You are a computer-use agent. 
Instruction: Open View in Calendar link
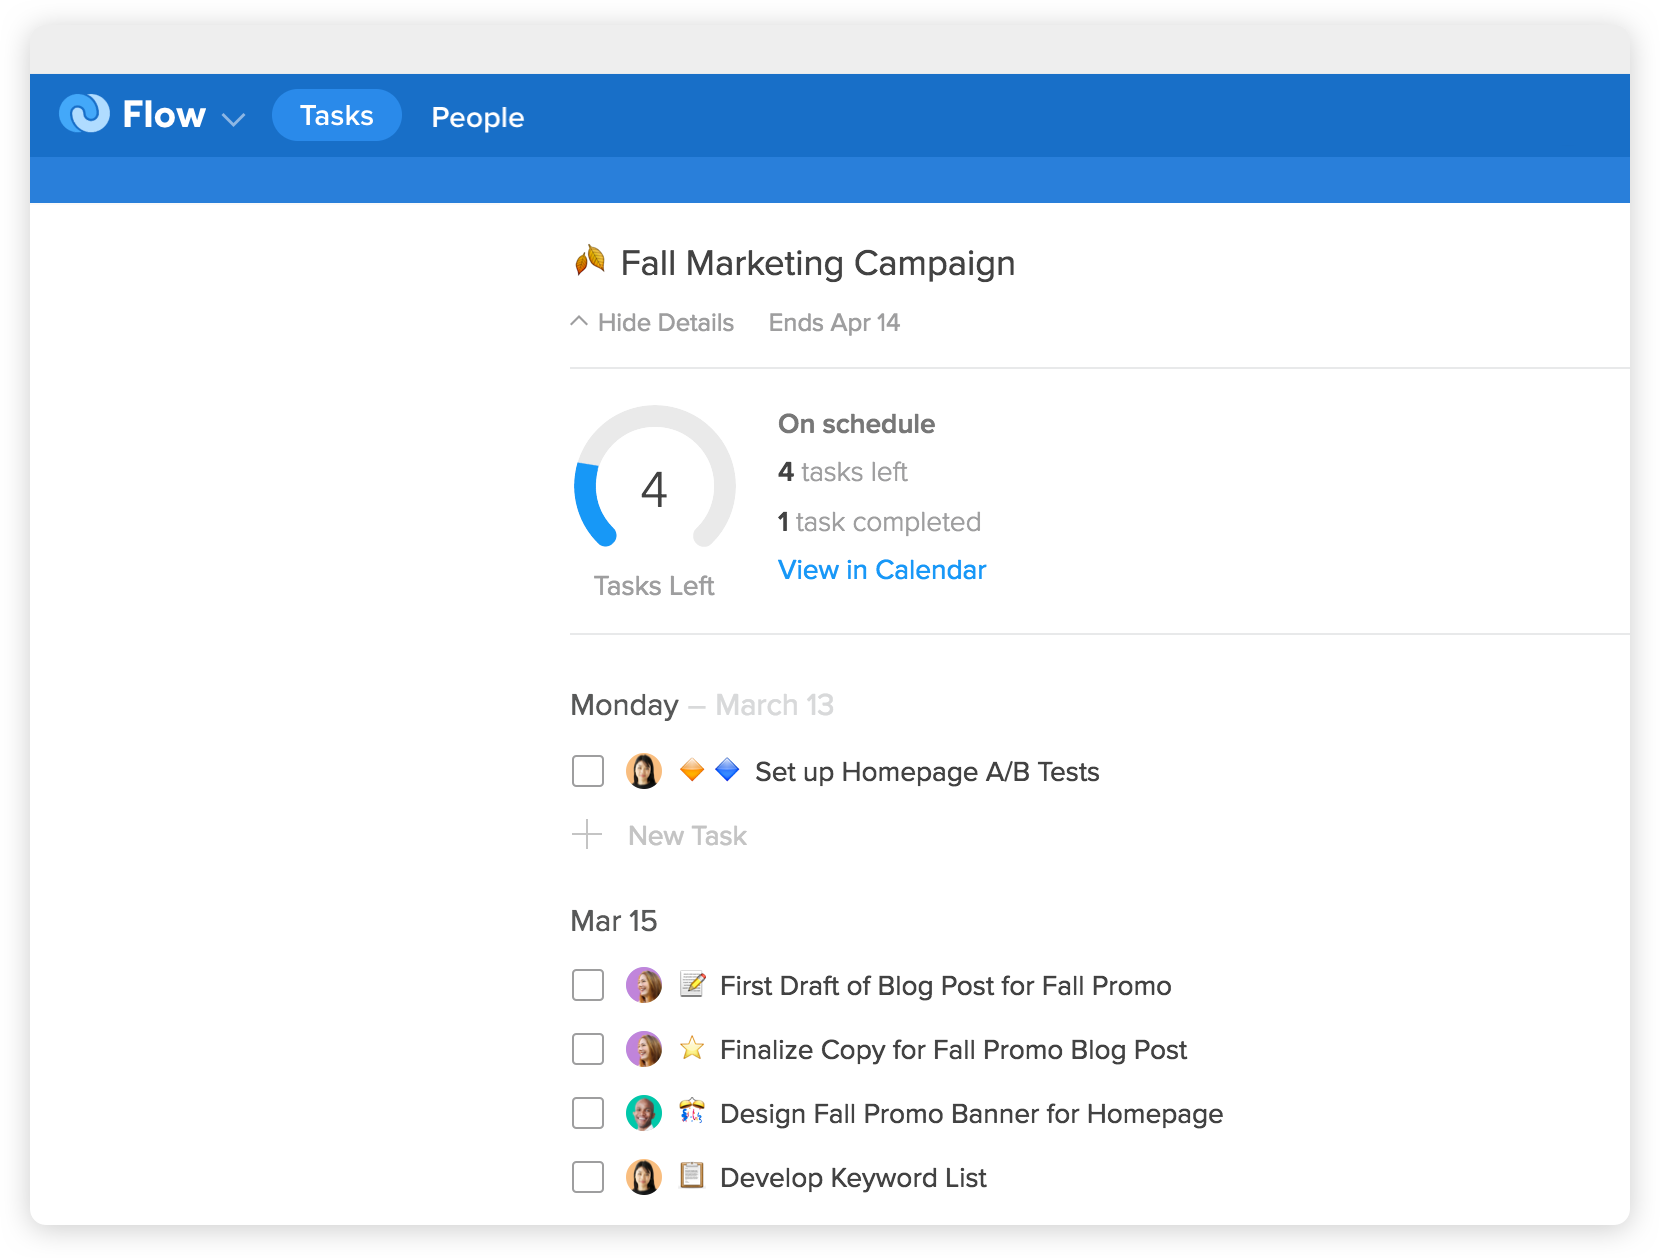[x=882, y=569]
